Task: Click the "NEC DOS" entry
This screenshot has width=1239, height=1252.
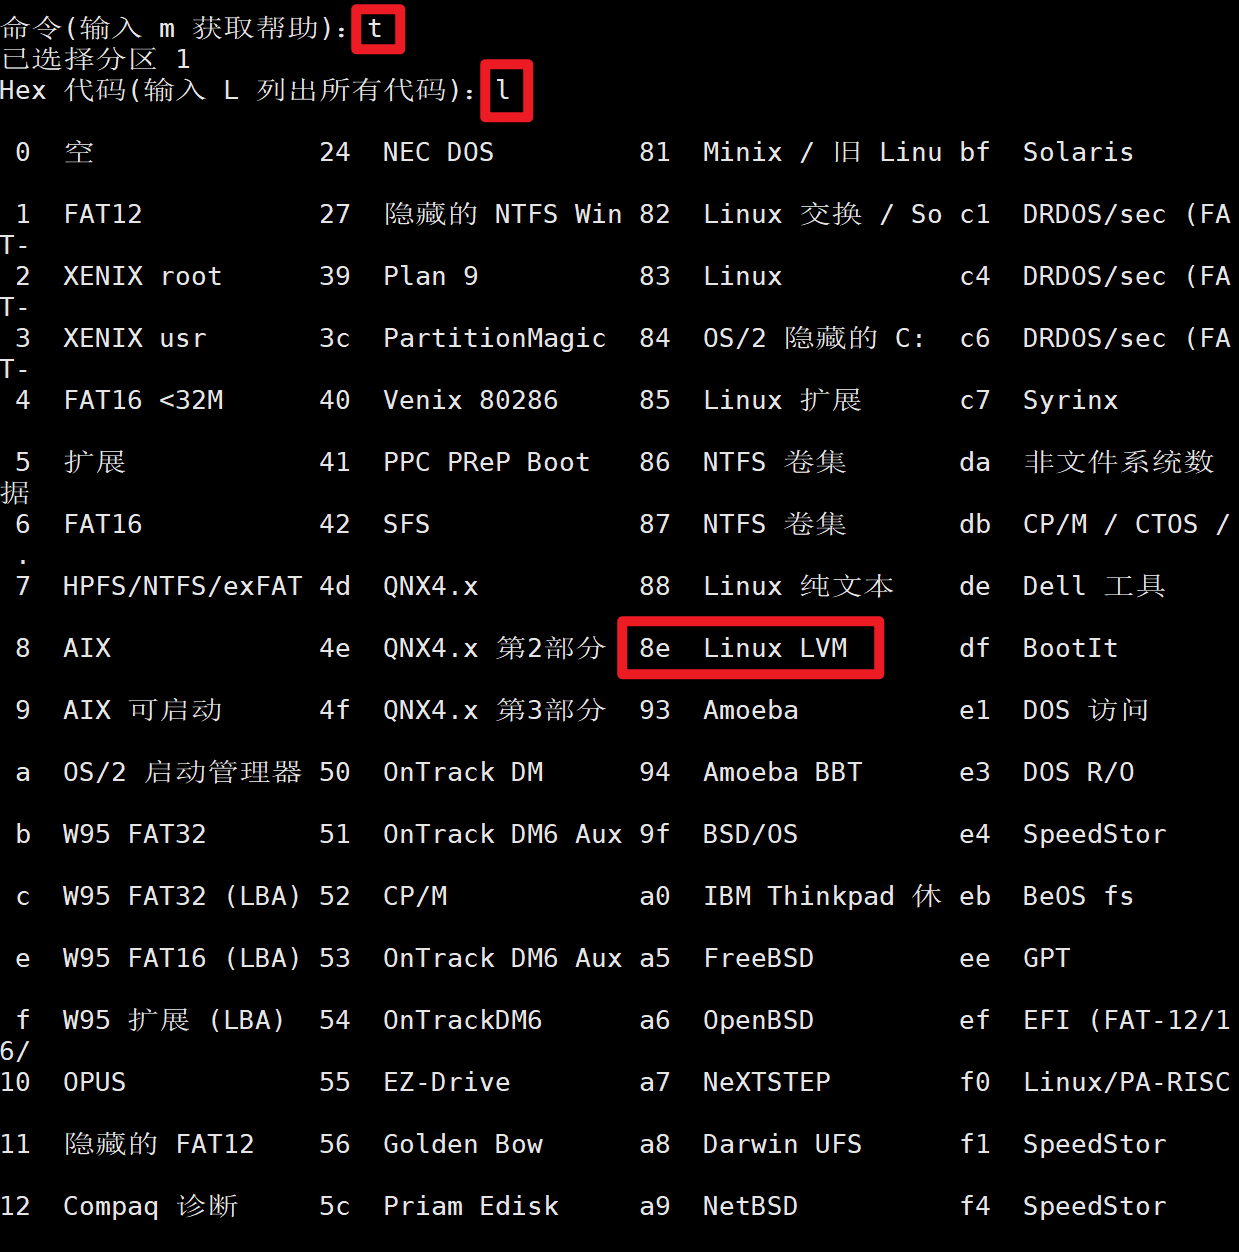Action: (x=439, y=152)
